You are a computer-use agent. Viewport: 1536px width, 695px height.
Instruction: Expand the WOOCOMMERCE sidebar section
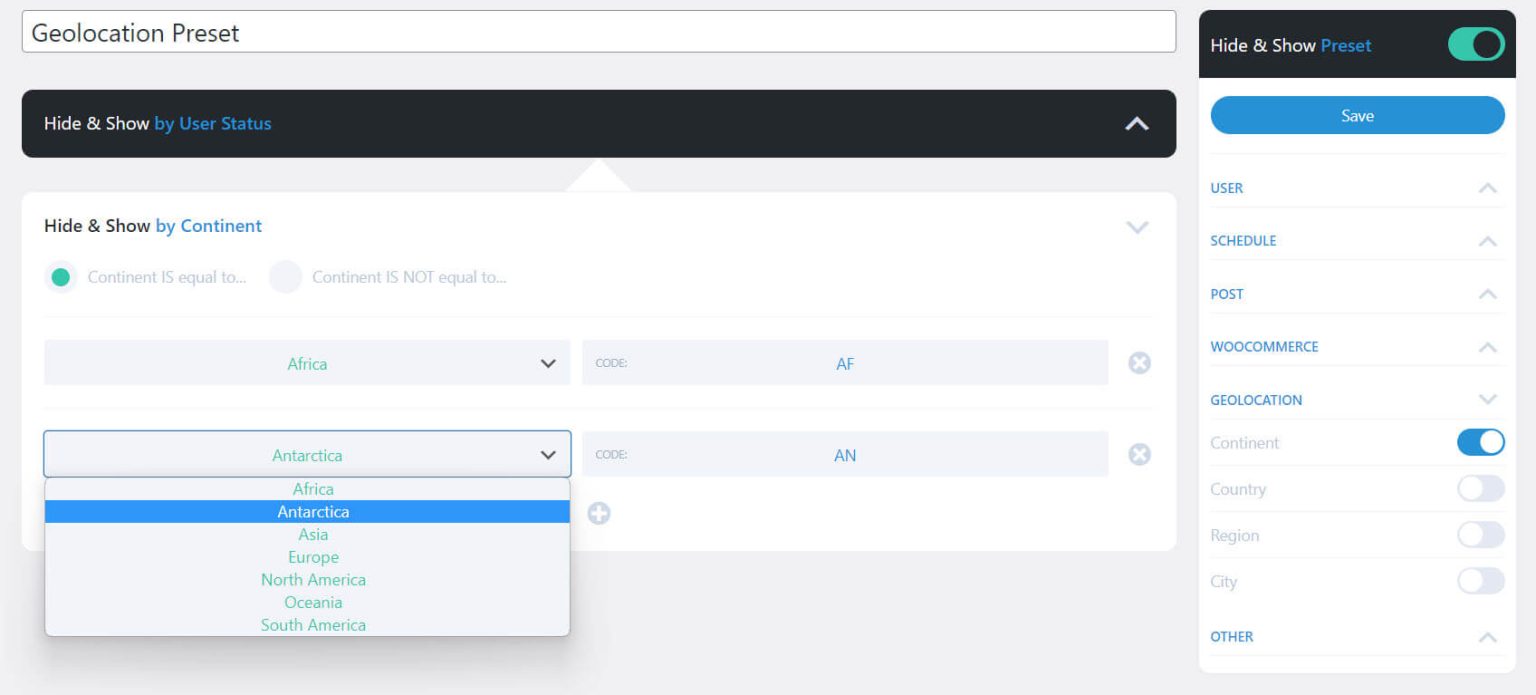tap(1486, 346)
